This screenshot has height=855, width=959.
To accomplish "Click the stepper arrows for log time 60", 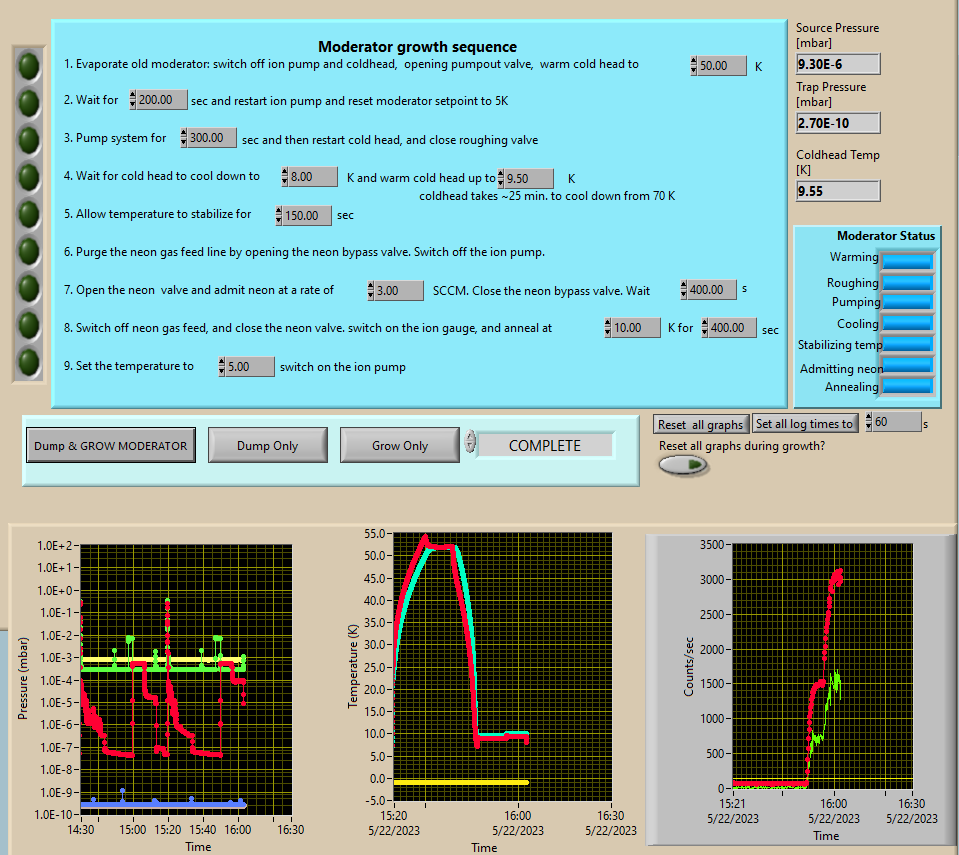I will [x=868, y=423].
